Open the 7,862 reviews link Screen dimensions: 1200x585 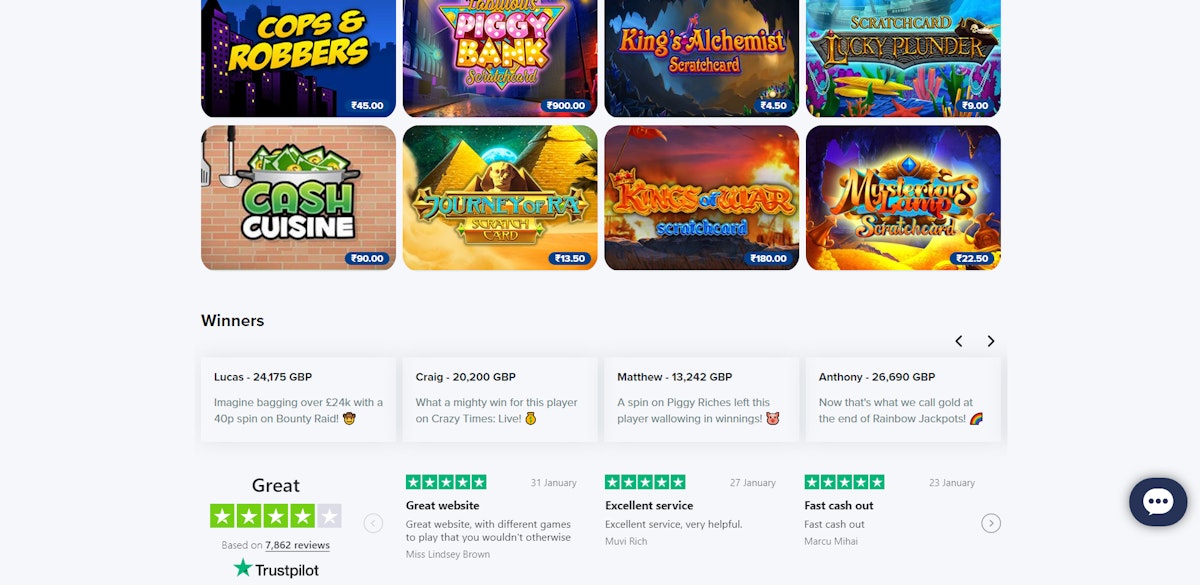tap(297, 545)
